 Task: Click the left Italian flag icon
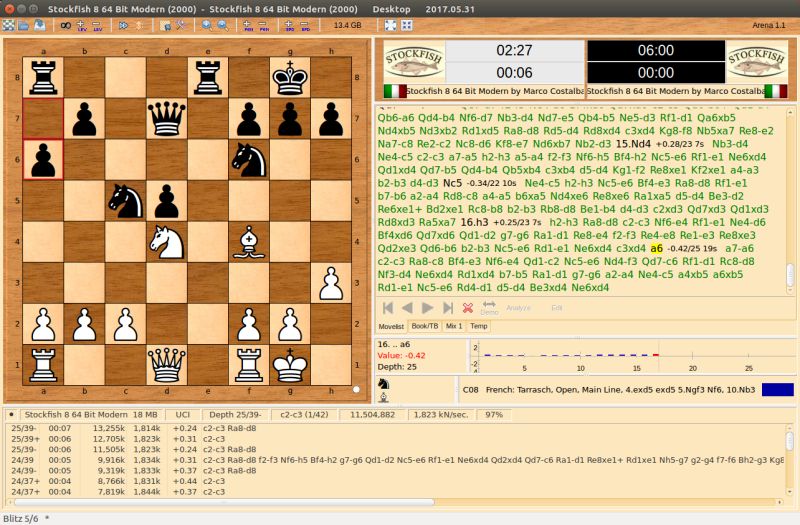[395, 91]
